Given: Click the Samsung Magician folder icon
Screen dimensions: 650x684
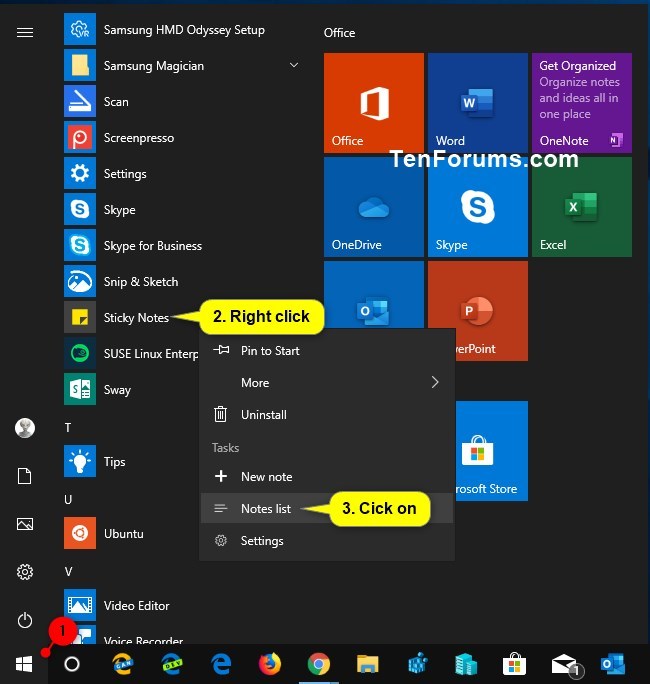Looking at the screenshot, I should (x=80, y=65).
